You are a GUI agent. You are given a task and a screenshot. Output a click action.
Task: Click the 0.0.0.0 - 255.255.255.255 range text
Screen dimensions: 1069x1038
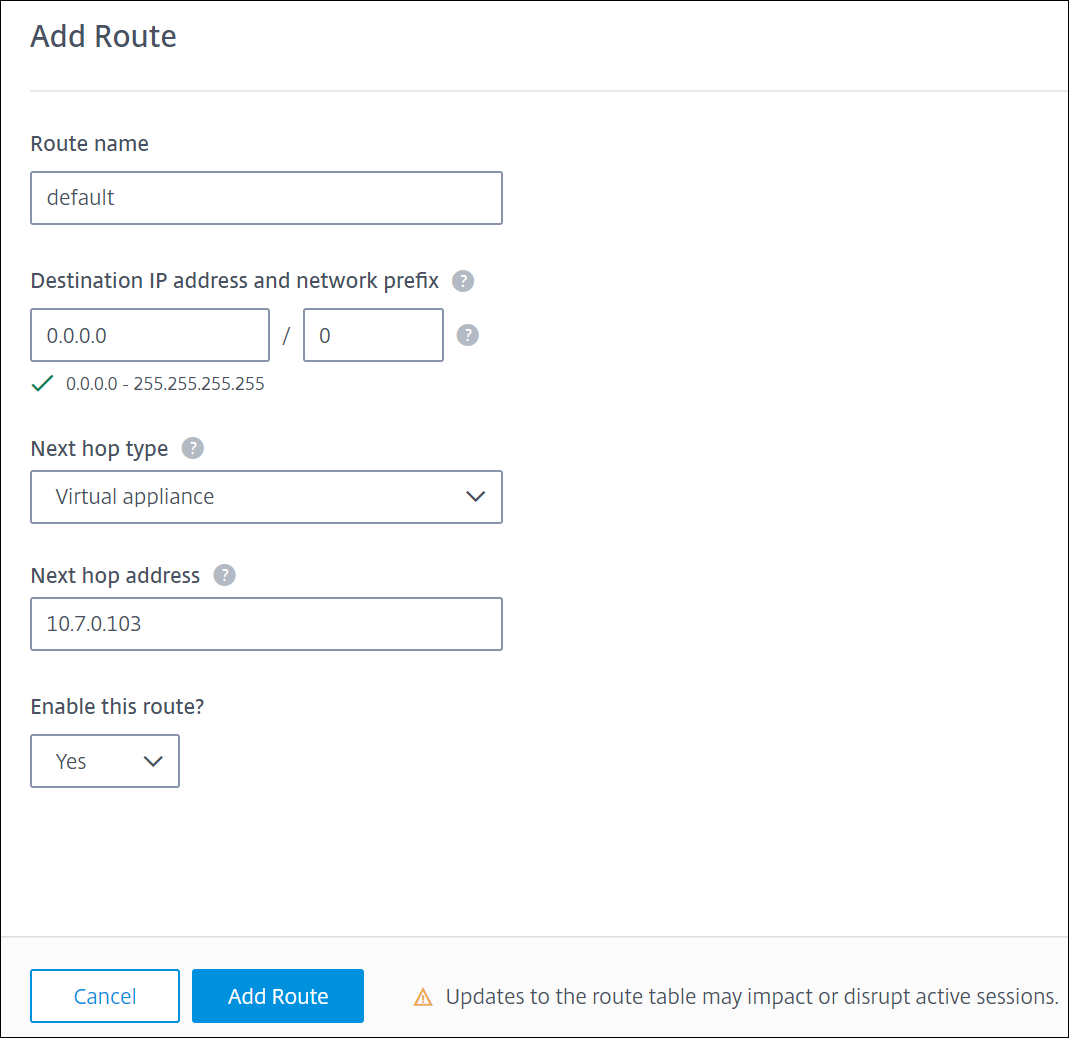click(x=165, y=384)
